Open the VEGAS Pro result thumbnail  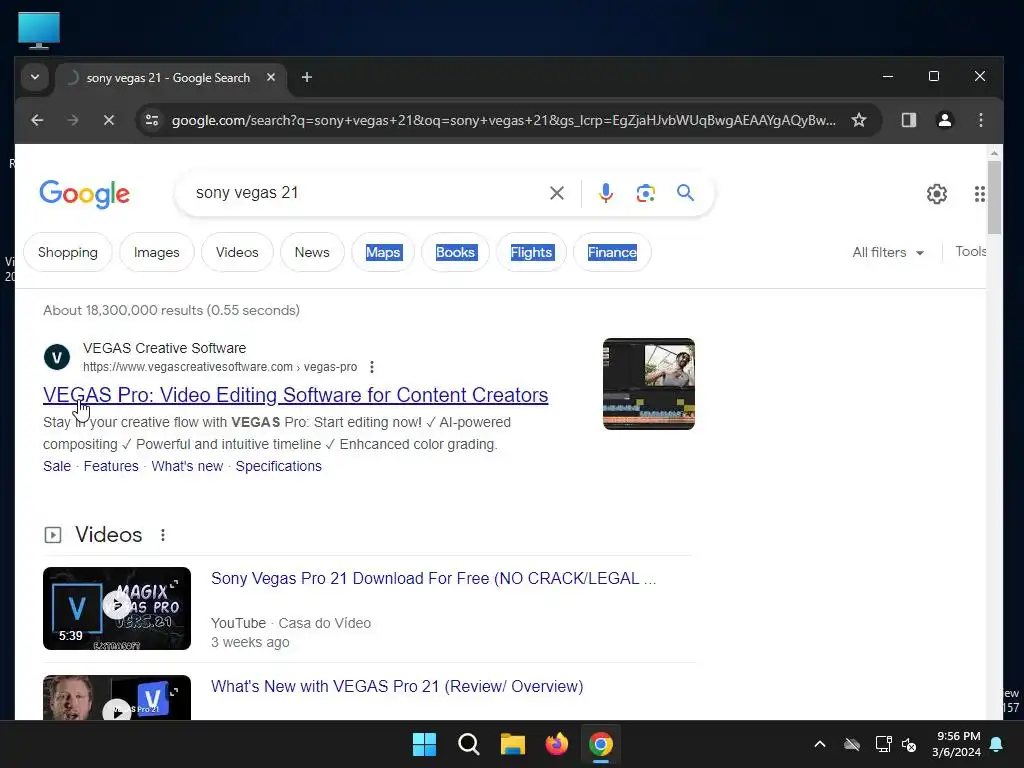(x=648, y=384)
